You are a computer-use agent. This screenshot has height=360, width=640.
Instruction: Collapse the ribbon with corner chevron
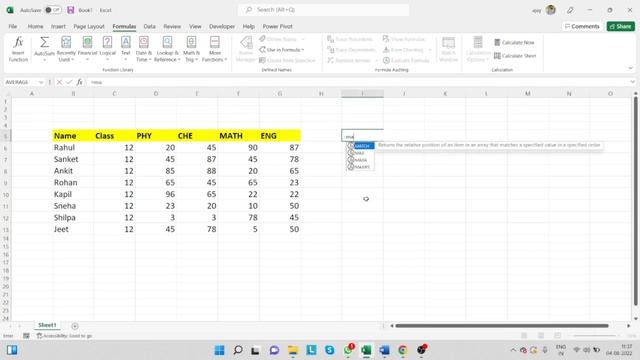tap(631, 68)
